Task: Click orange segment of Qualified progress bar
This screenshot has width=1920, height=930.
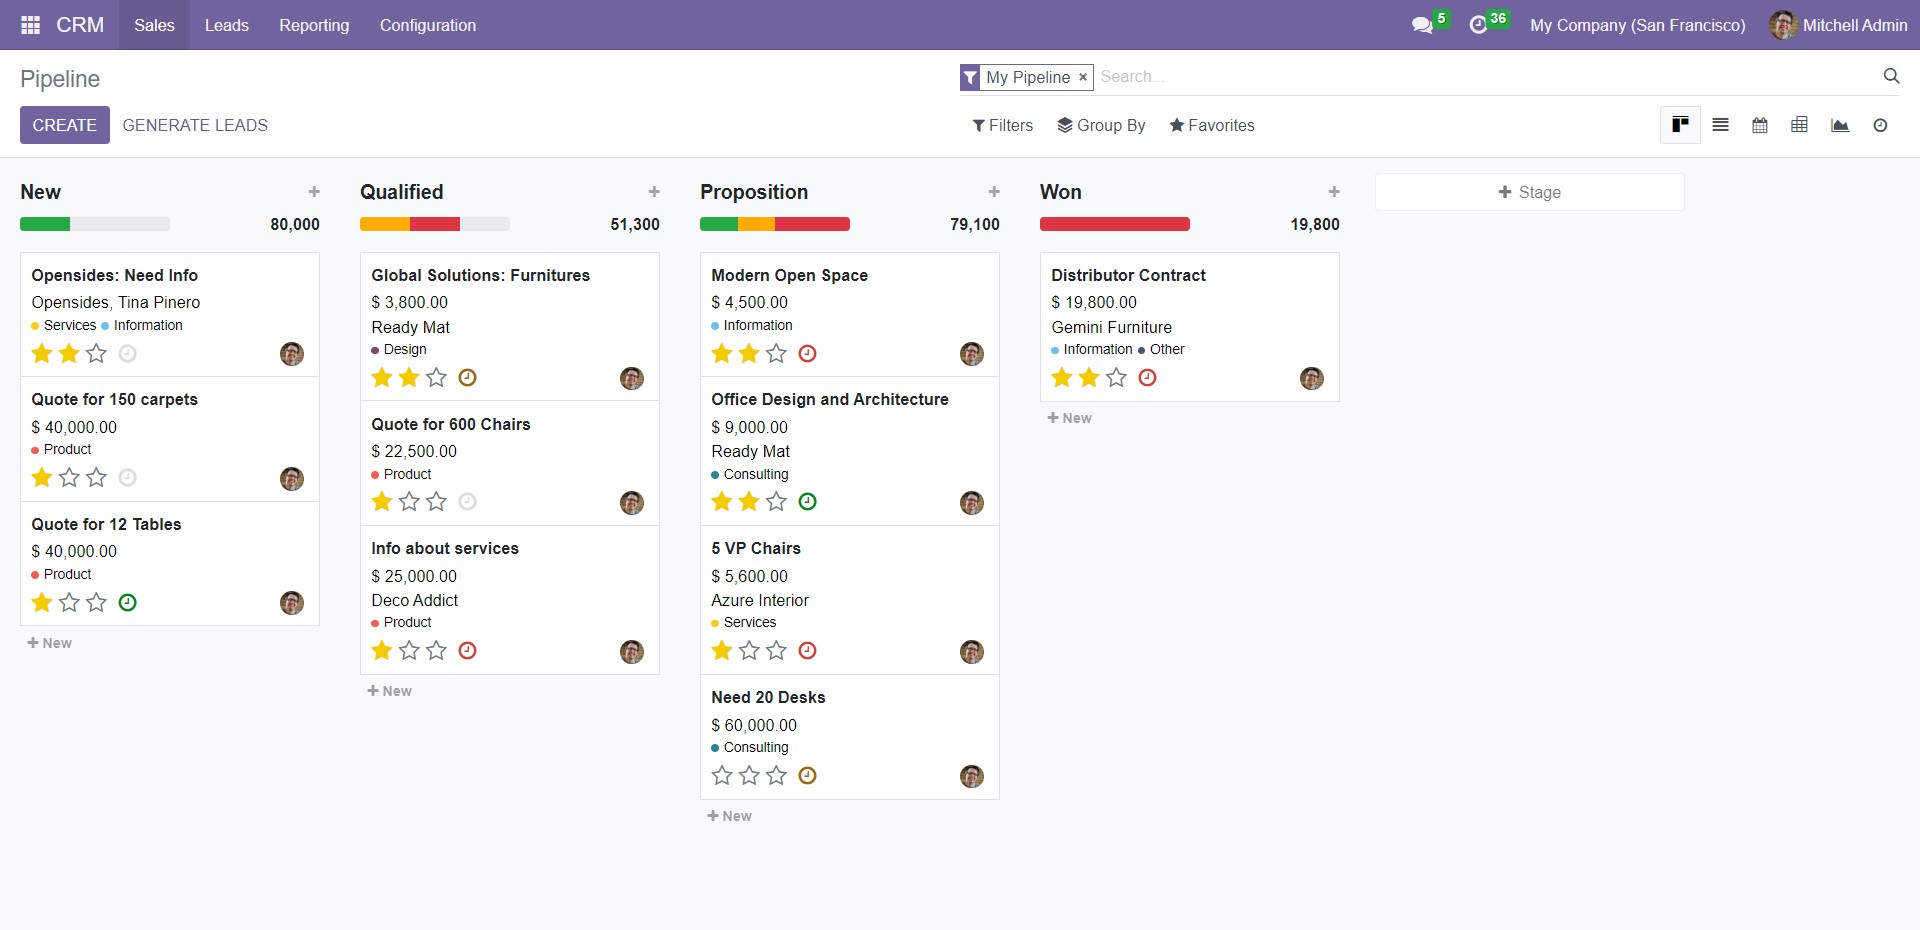Action: (385, 224)
